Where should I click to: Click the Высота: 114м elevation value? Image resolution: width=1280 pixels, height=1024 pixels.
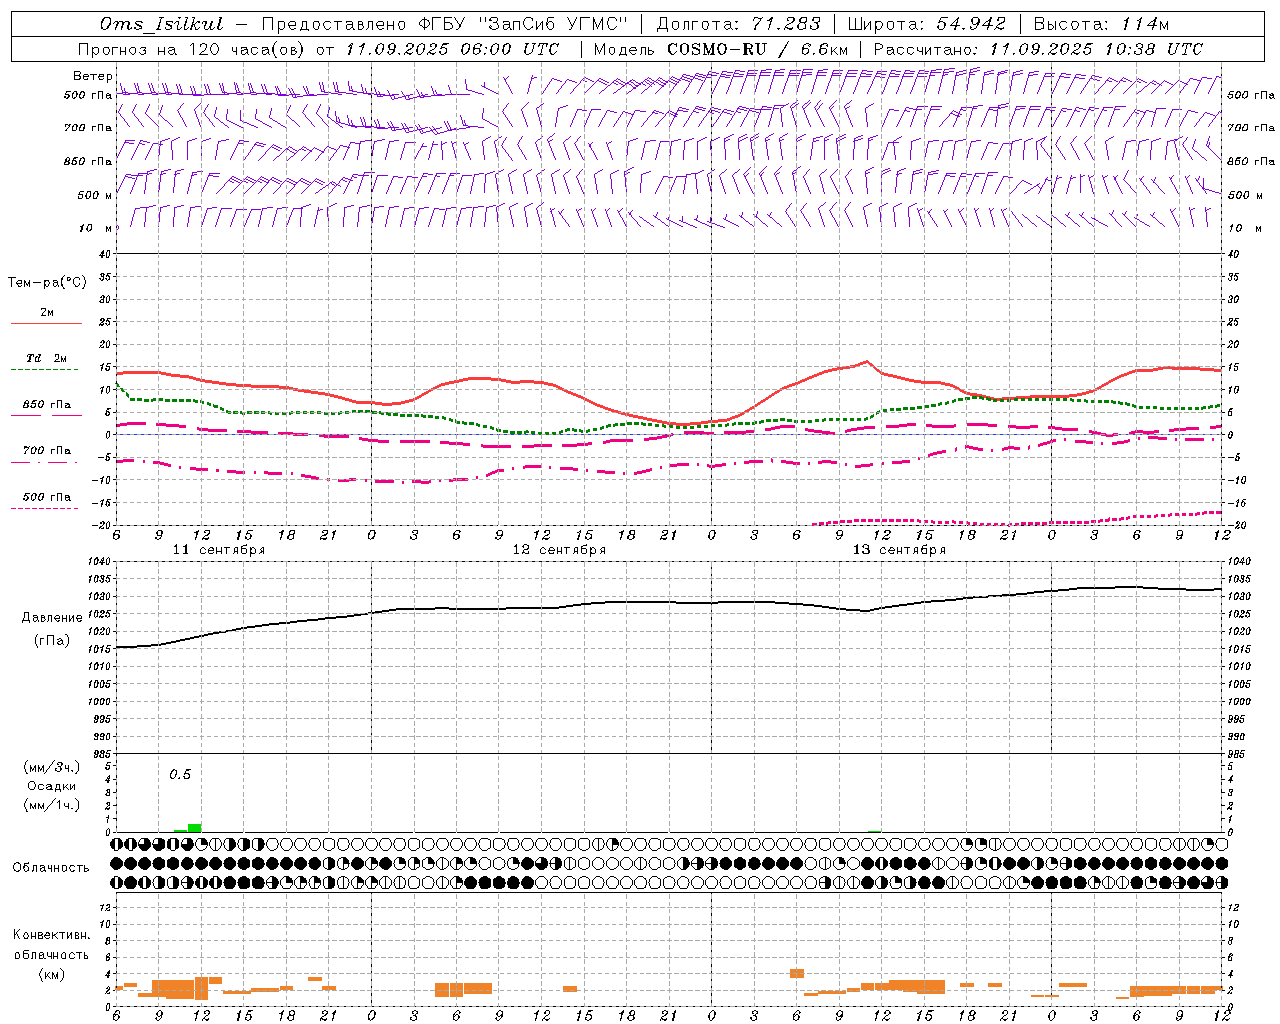point(1101,24)
